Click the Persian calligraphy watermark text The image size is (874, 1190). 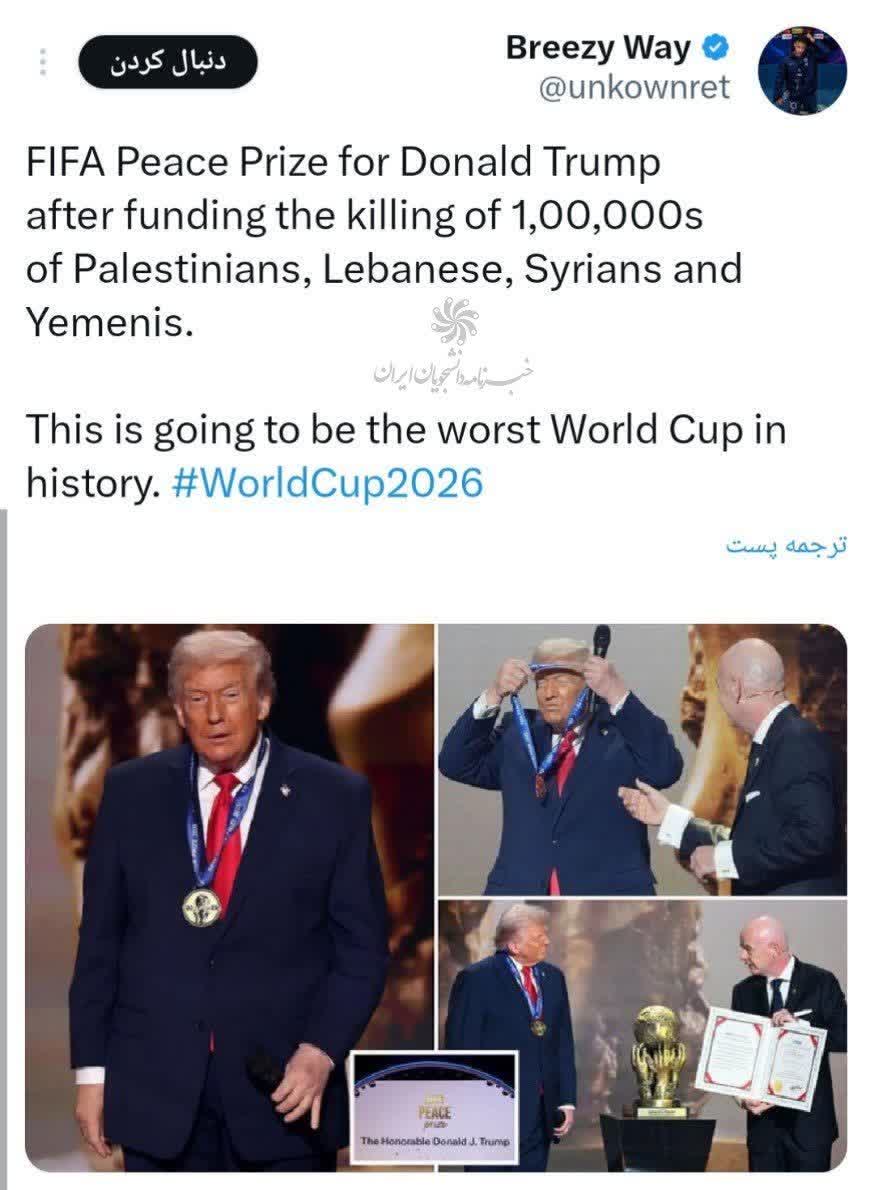coord(454,370)
